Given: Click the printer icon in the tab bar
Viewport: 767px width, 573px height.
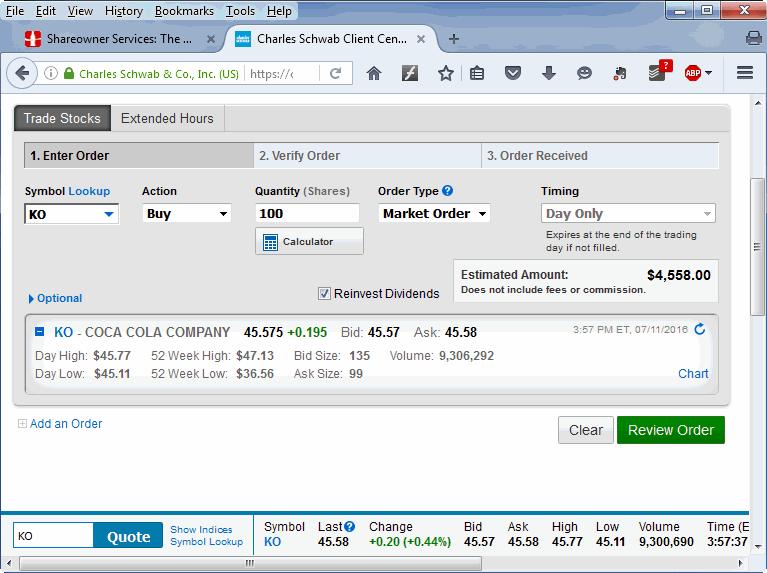Looking at the screenshot, I should coord(753,38).
